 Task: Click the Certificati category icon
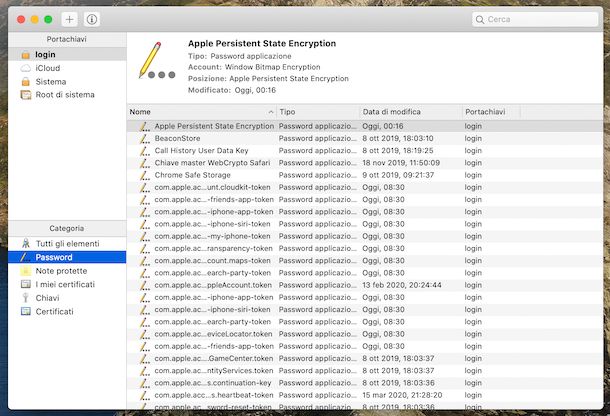[26, 311]
